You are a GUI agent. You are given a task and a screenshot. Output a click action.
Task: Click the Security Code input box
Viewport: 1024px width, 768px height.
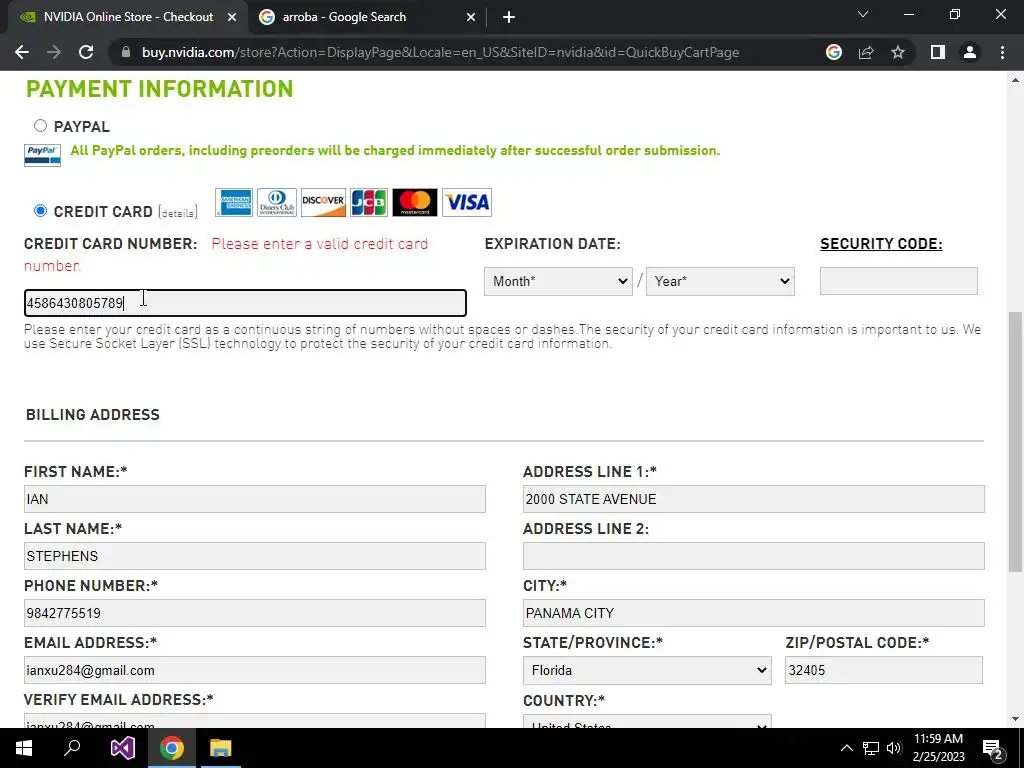pyautogui.click(x=899, y=281)
